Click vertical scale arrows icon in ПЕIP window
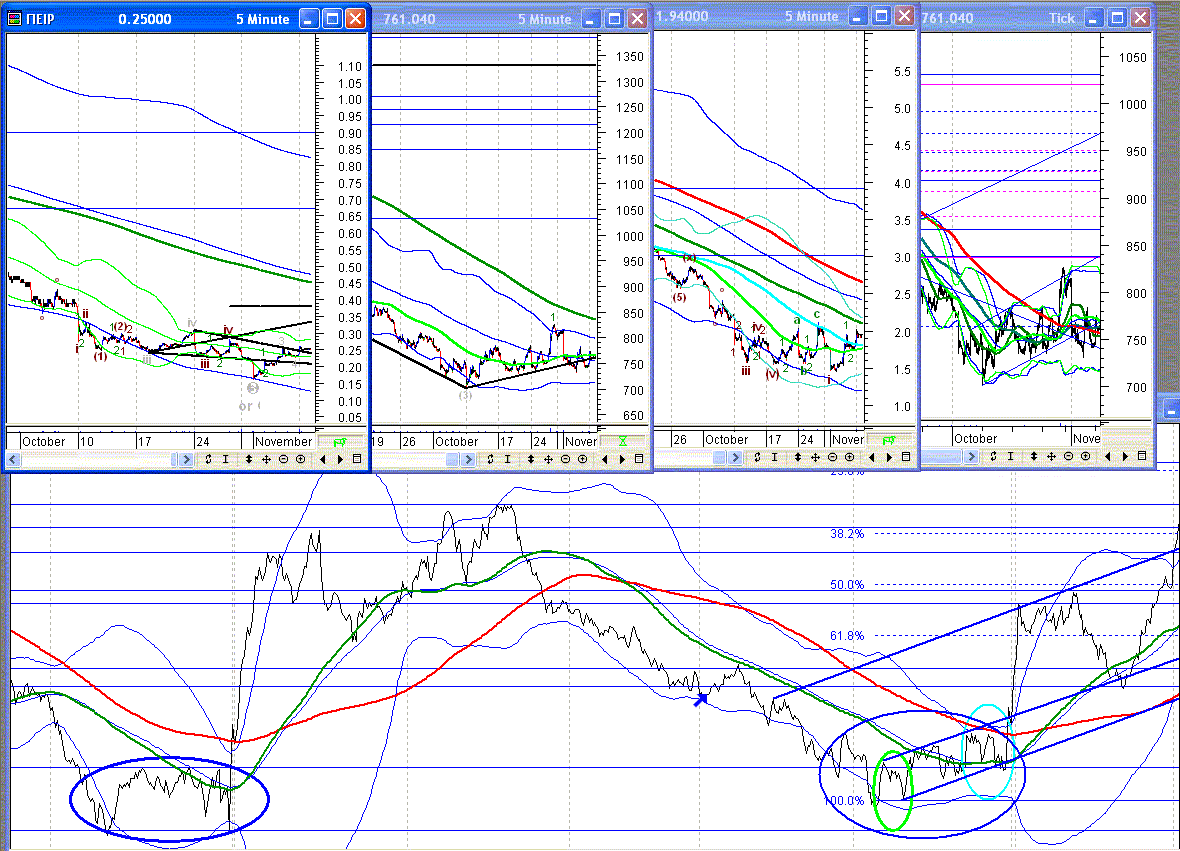The image size is (1180, 851). coord(249,459)
